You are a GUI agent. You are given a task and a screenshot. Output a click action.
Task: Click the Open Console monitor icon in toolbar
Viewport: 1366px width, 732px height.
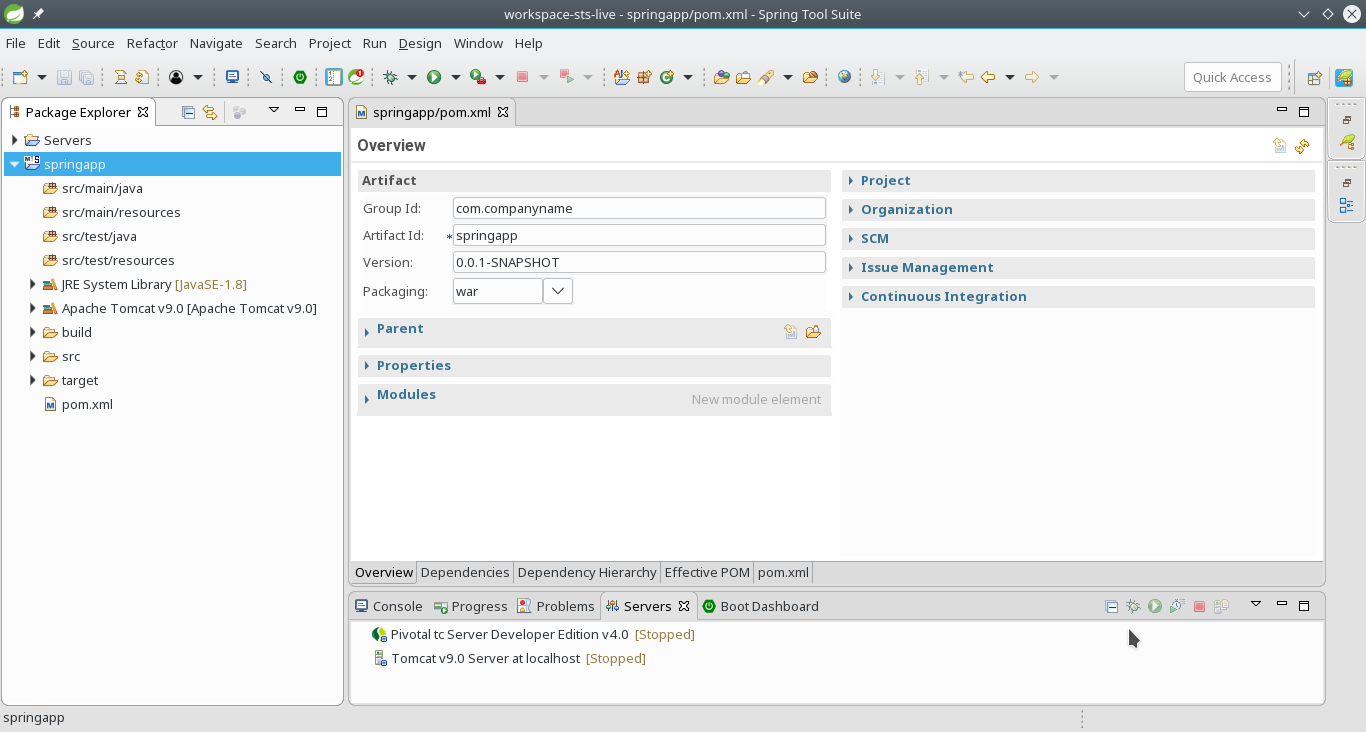(232, 77)
